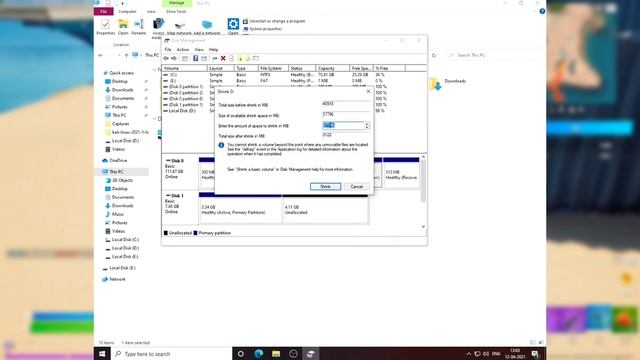Select Disk 1 3.34 GB primary partition
Viewport: 640px width, 360px height.
[240, 209]
